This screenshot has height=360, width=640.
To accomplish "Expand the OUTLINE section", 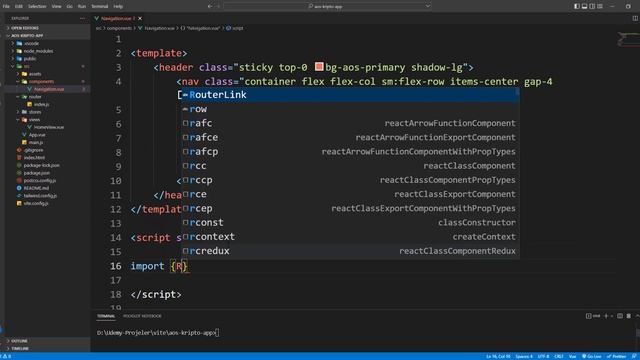I will click(x=47, y=341).
